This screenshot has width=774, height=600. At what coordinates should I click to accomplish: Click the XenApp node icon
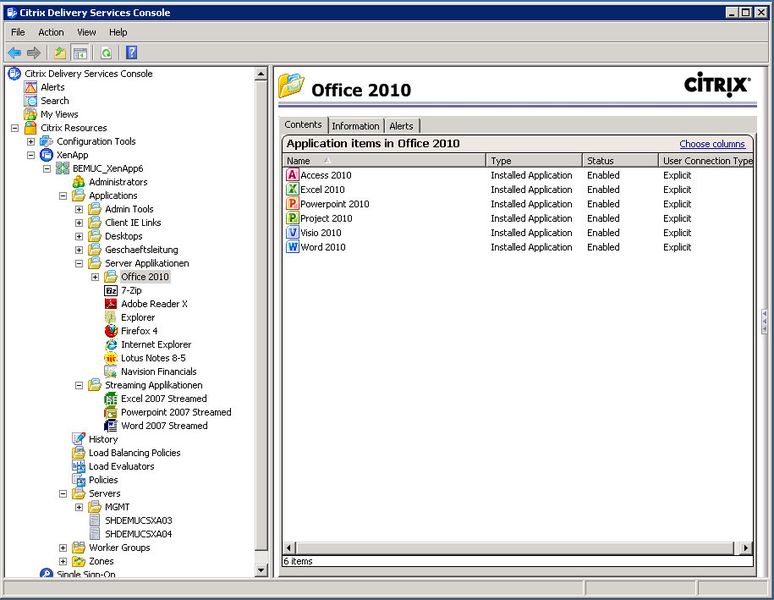[46, 155]
